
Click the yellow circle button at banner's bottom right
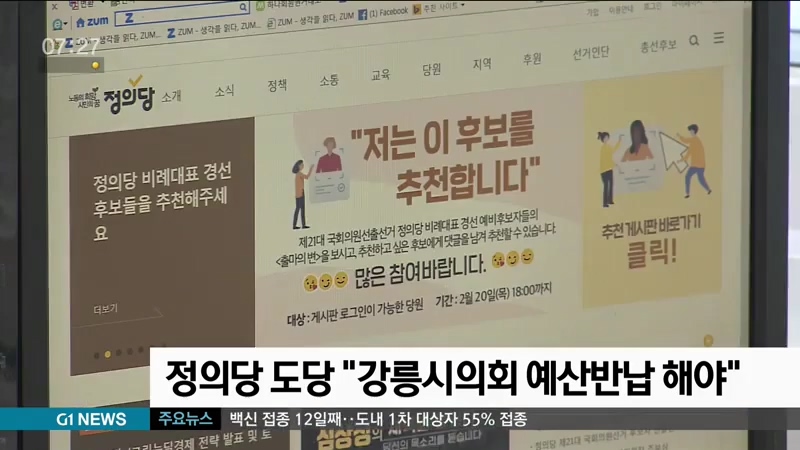pos(708,340)
